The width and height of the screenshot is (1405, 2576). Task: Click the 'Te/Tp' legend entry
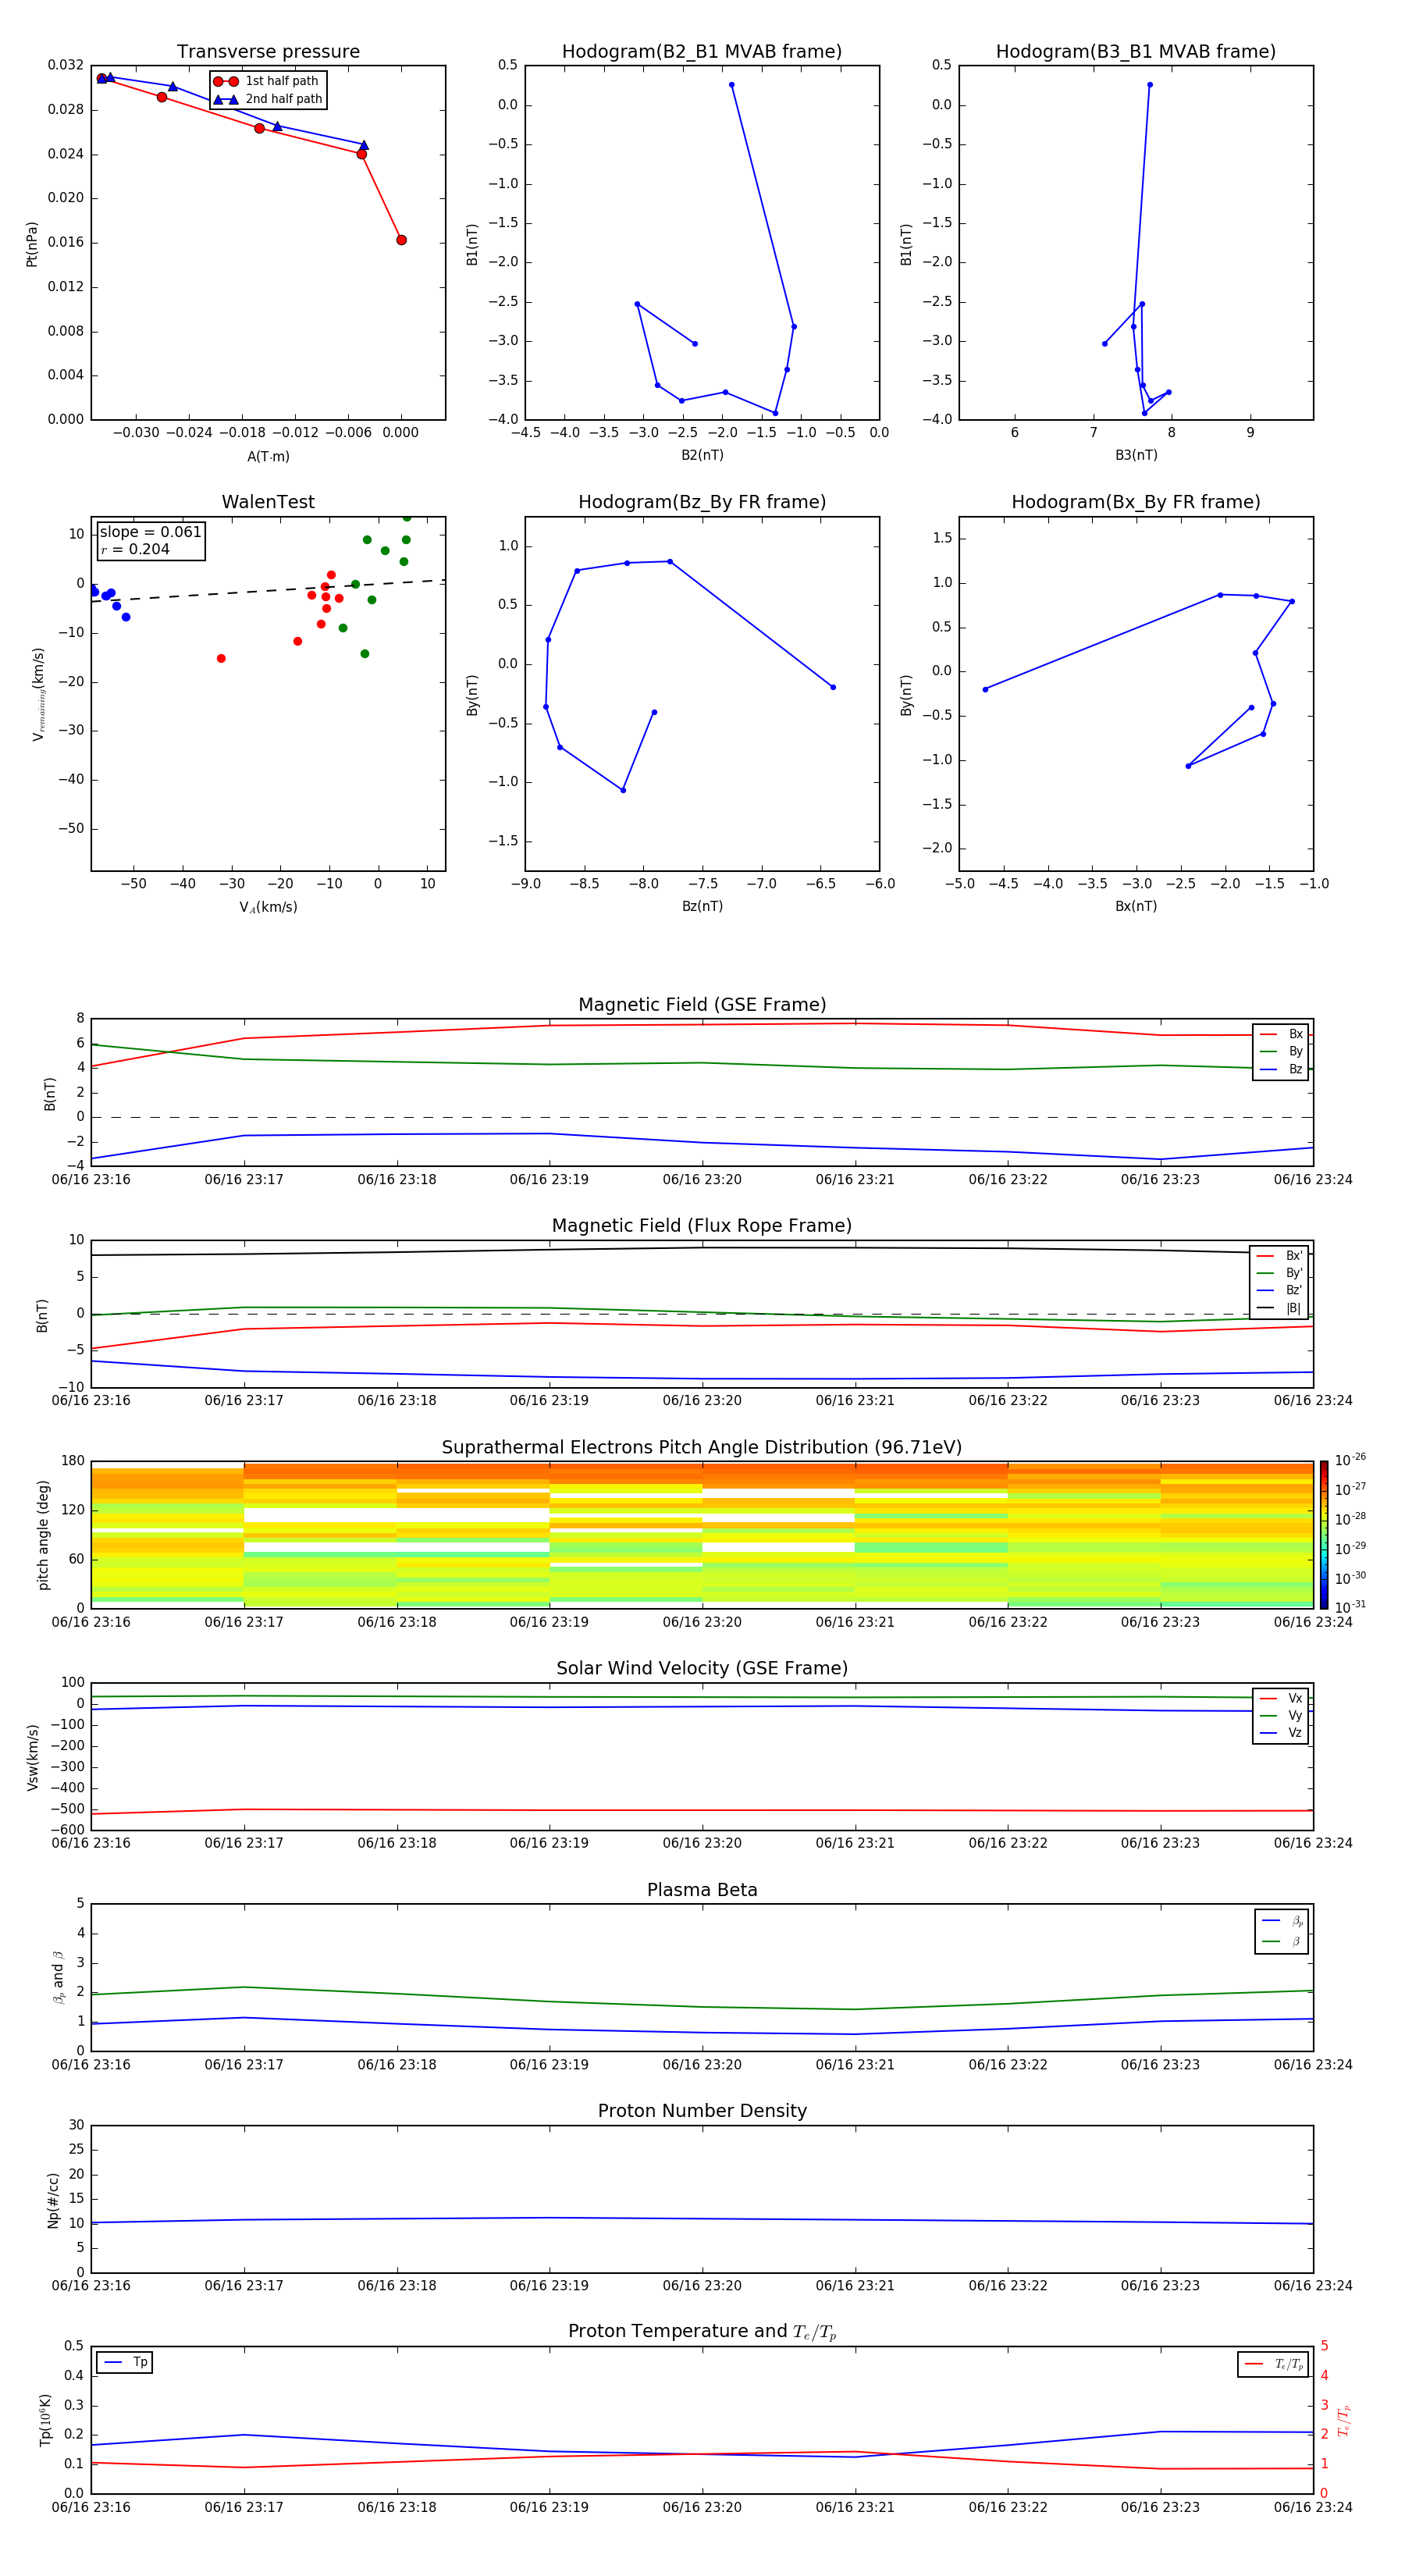click(x=1274, y=2364)
